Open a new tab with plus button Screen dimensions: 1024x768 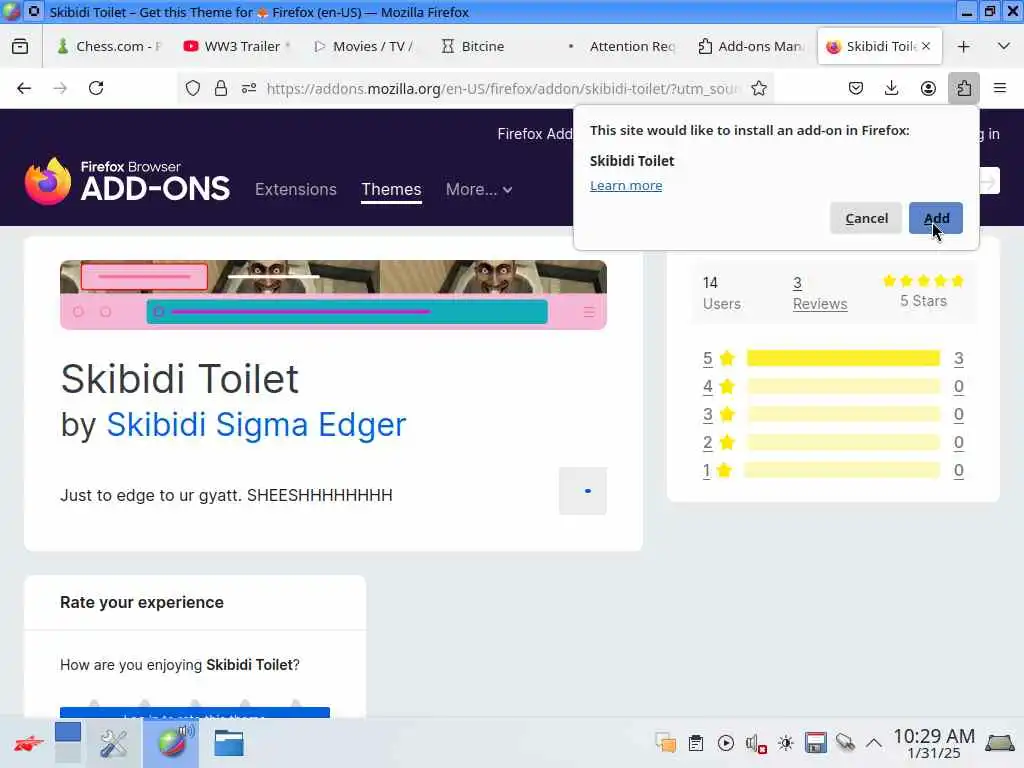pos(963,46)
